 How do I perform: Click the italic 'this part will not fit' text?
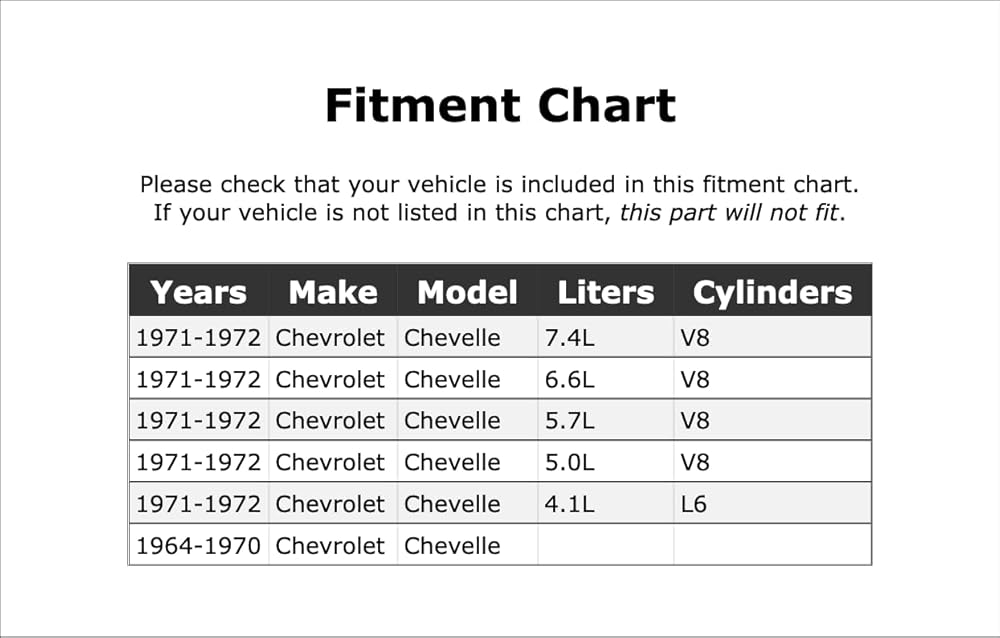click(728, 212)
